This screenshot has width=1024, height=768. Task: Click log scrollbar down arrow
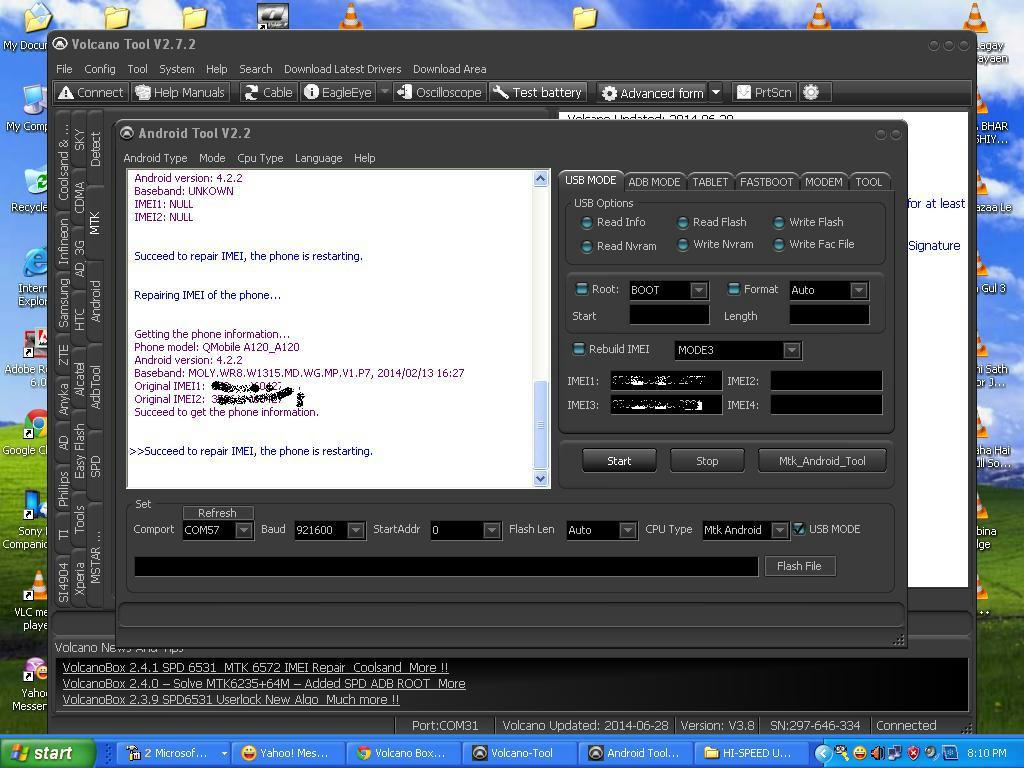pos(541,479)
